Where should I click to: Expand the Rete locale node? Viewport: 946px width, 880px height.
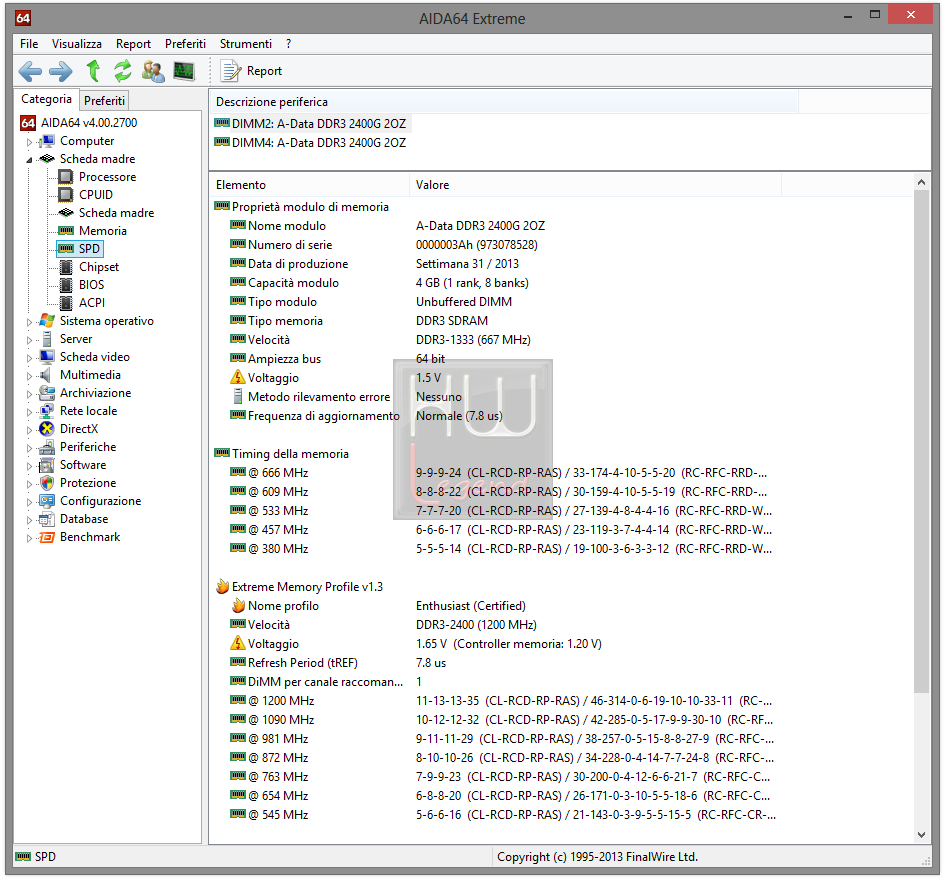pyautogui.click(x=29, y=413)
